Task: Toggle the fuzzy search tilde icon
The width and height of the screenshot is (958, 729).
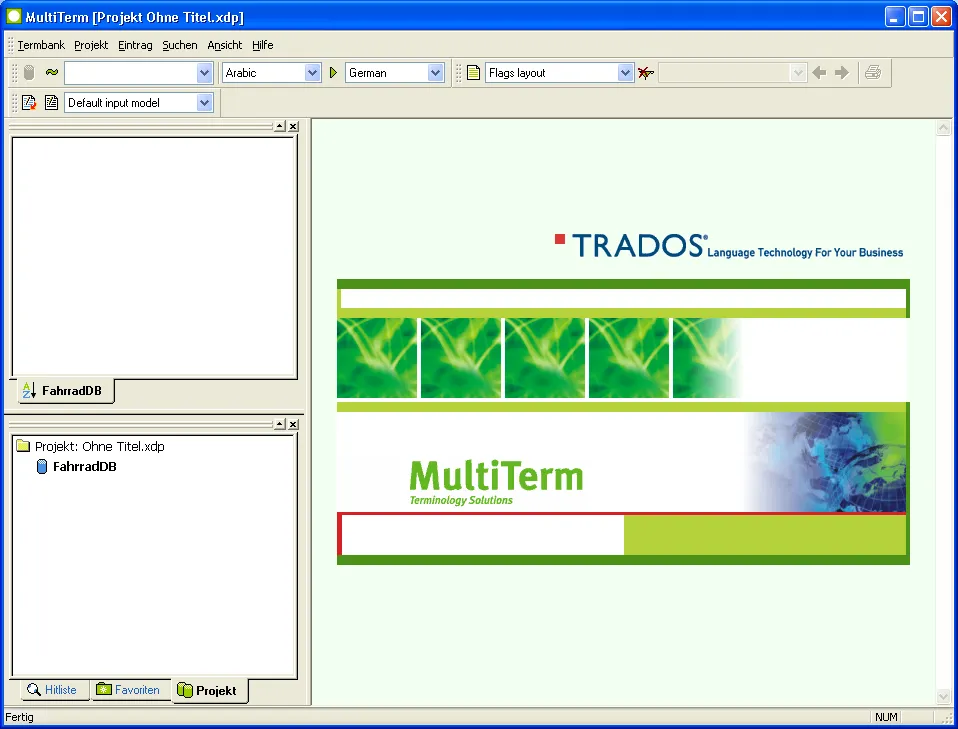Action: click(x=52, y=72)
